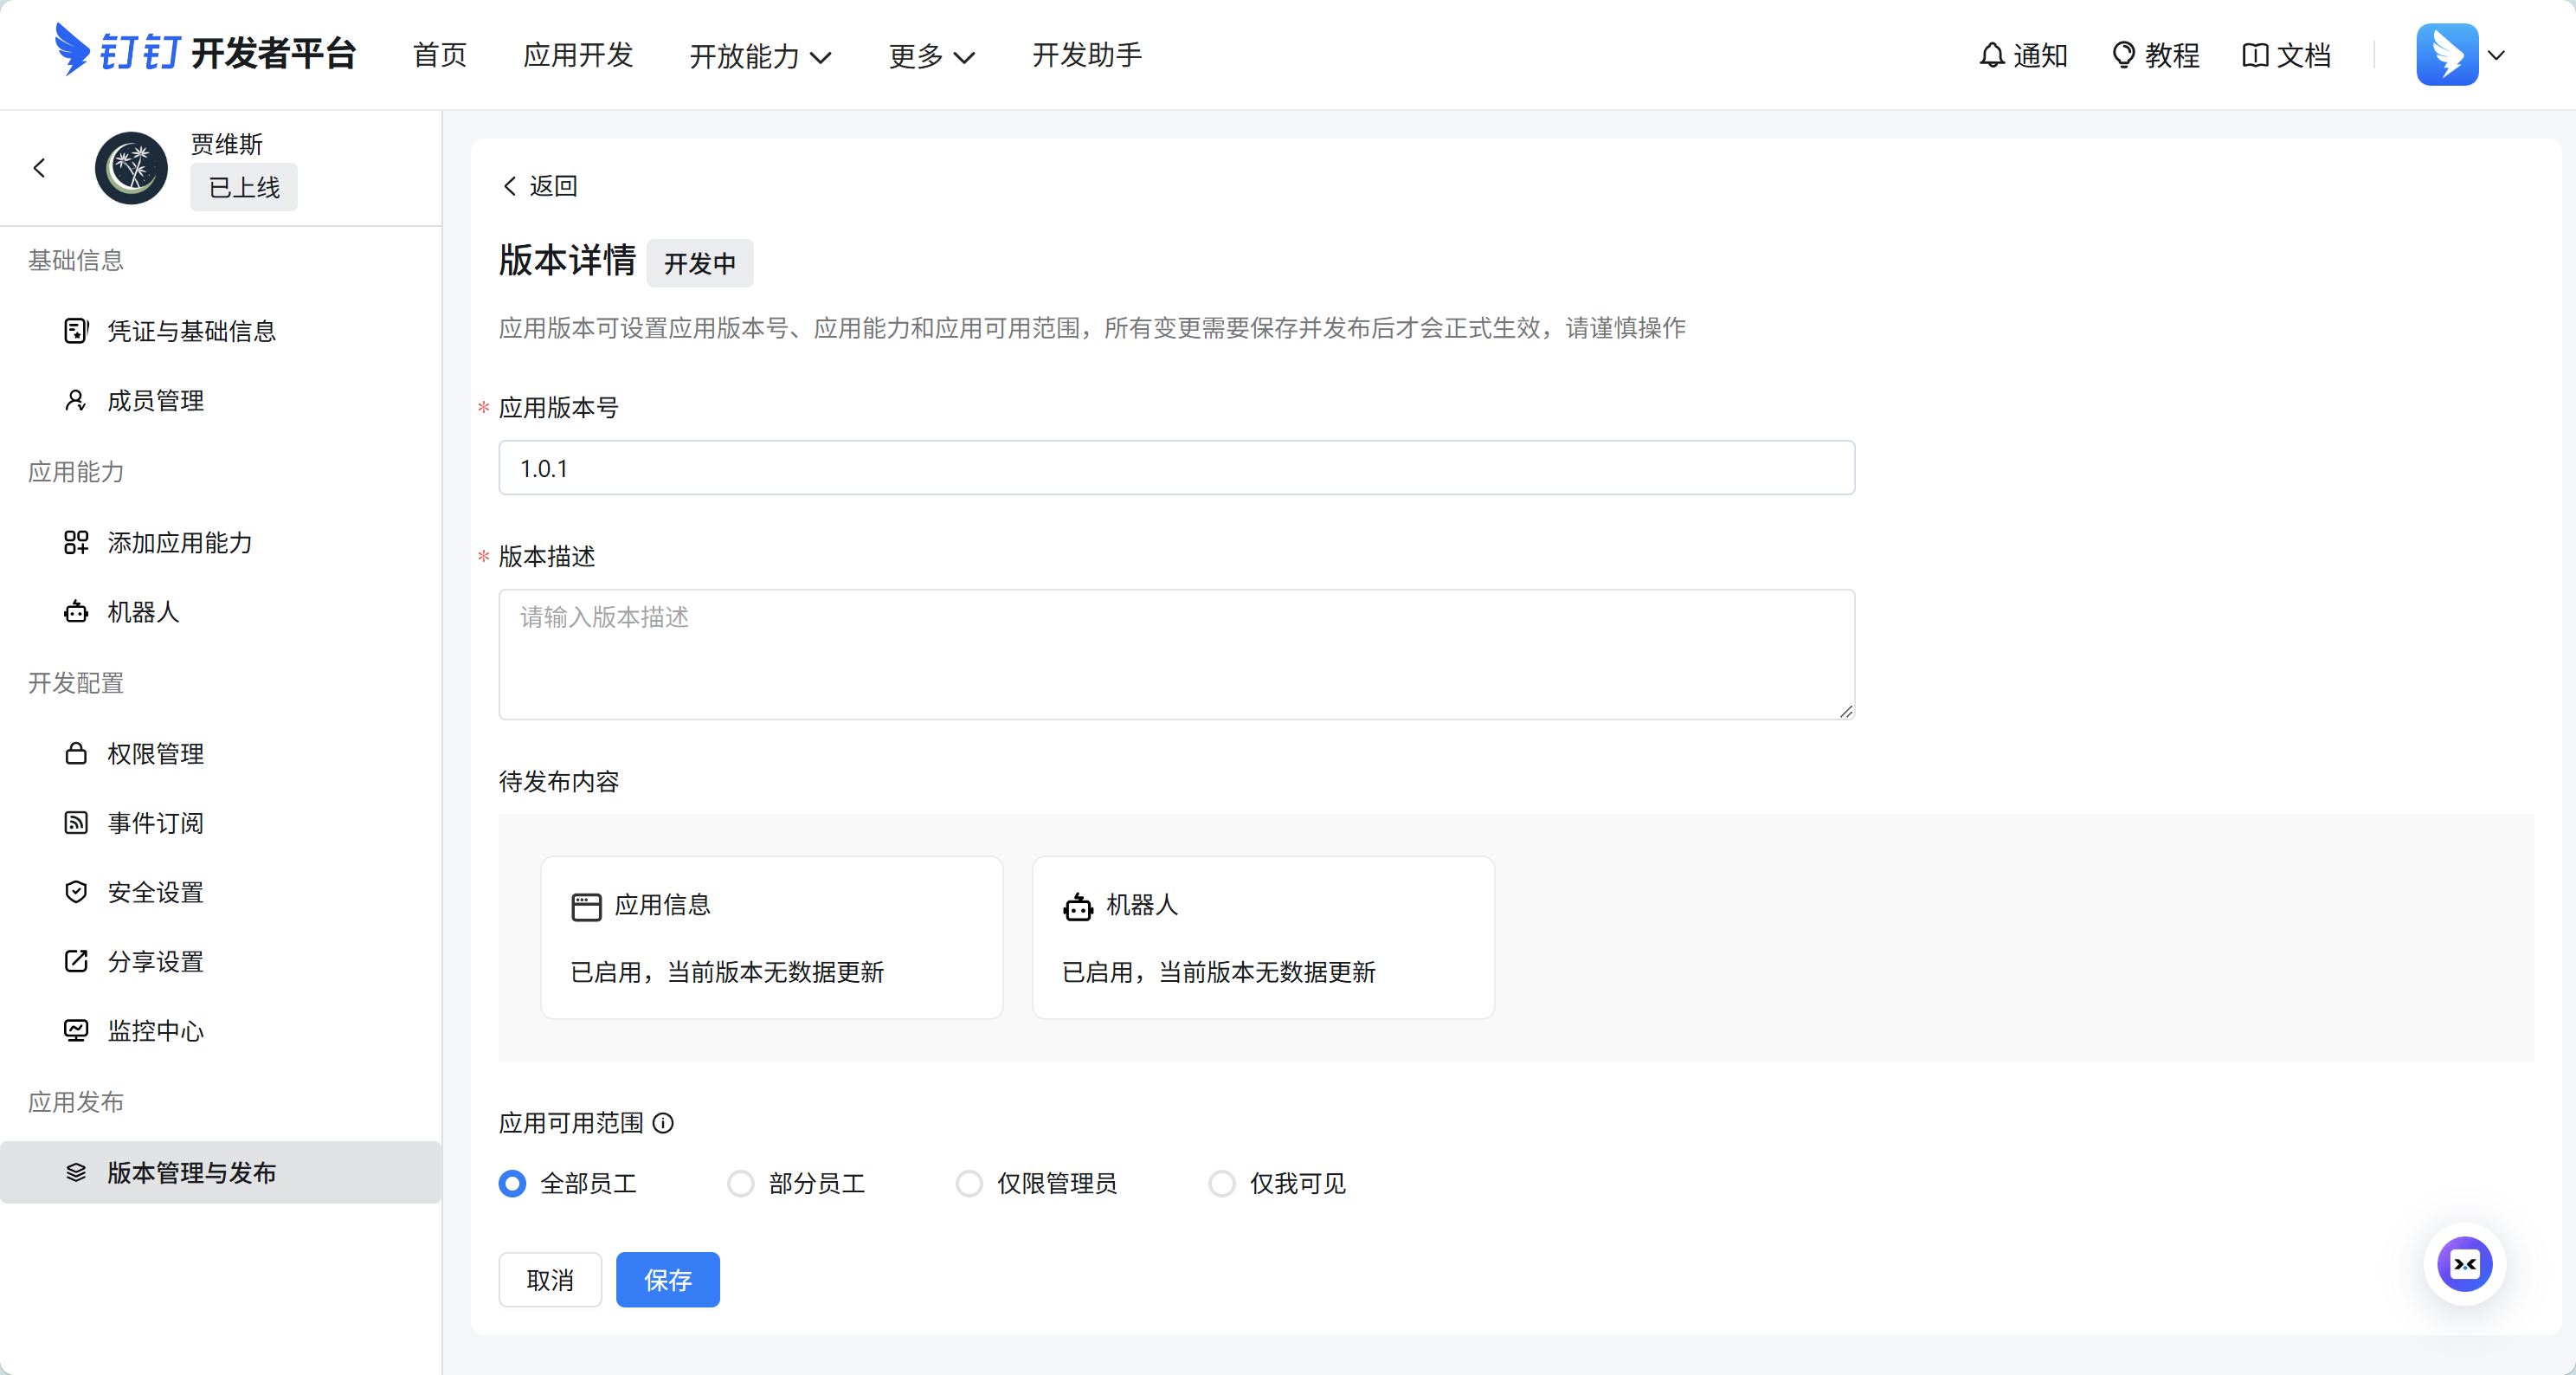Expand the 开放能力 dropdown menu
Viewport: 2576px width, 1375px height.
[x=760, y=56]
